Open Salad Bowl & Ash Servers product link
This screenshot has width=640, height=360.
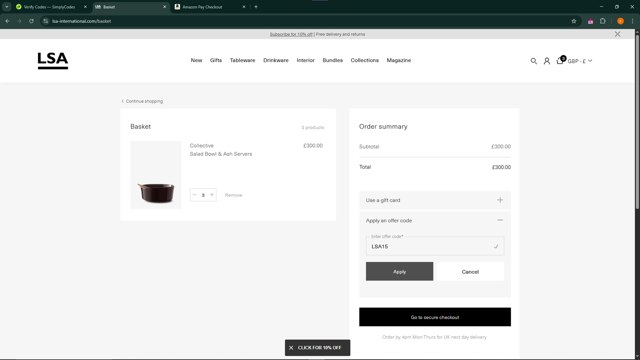coord(221,154)
